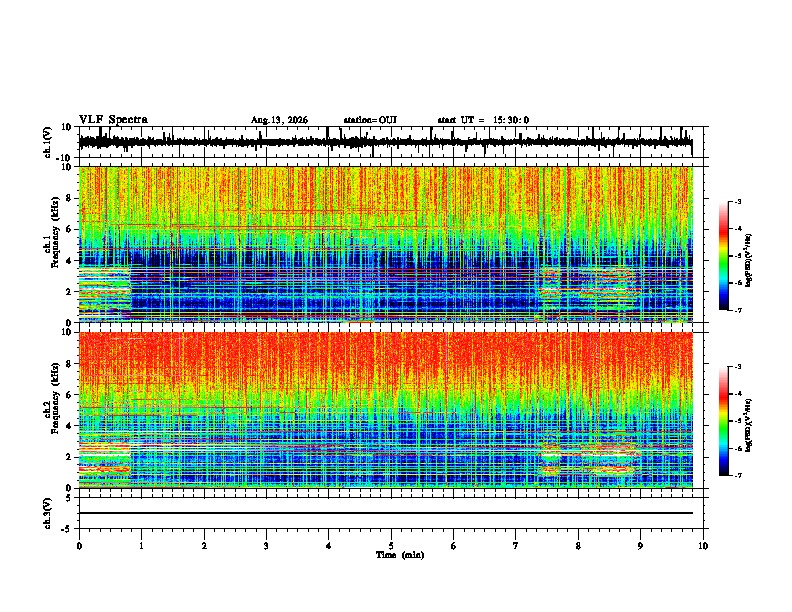Click the time axis tick label '5'
This screenshot has height=612, width=792.
pos(391,546)
